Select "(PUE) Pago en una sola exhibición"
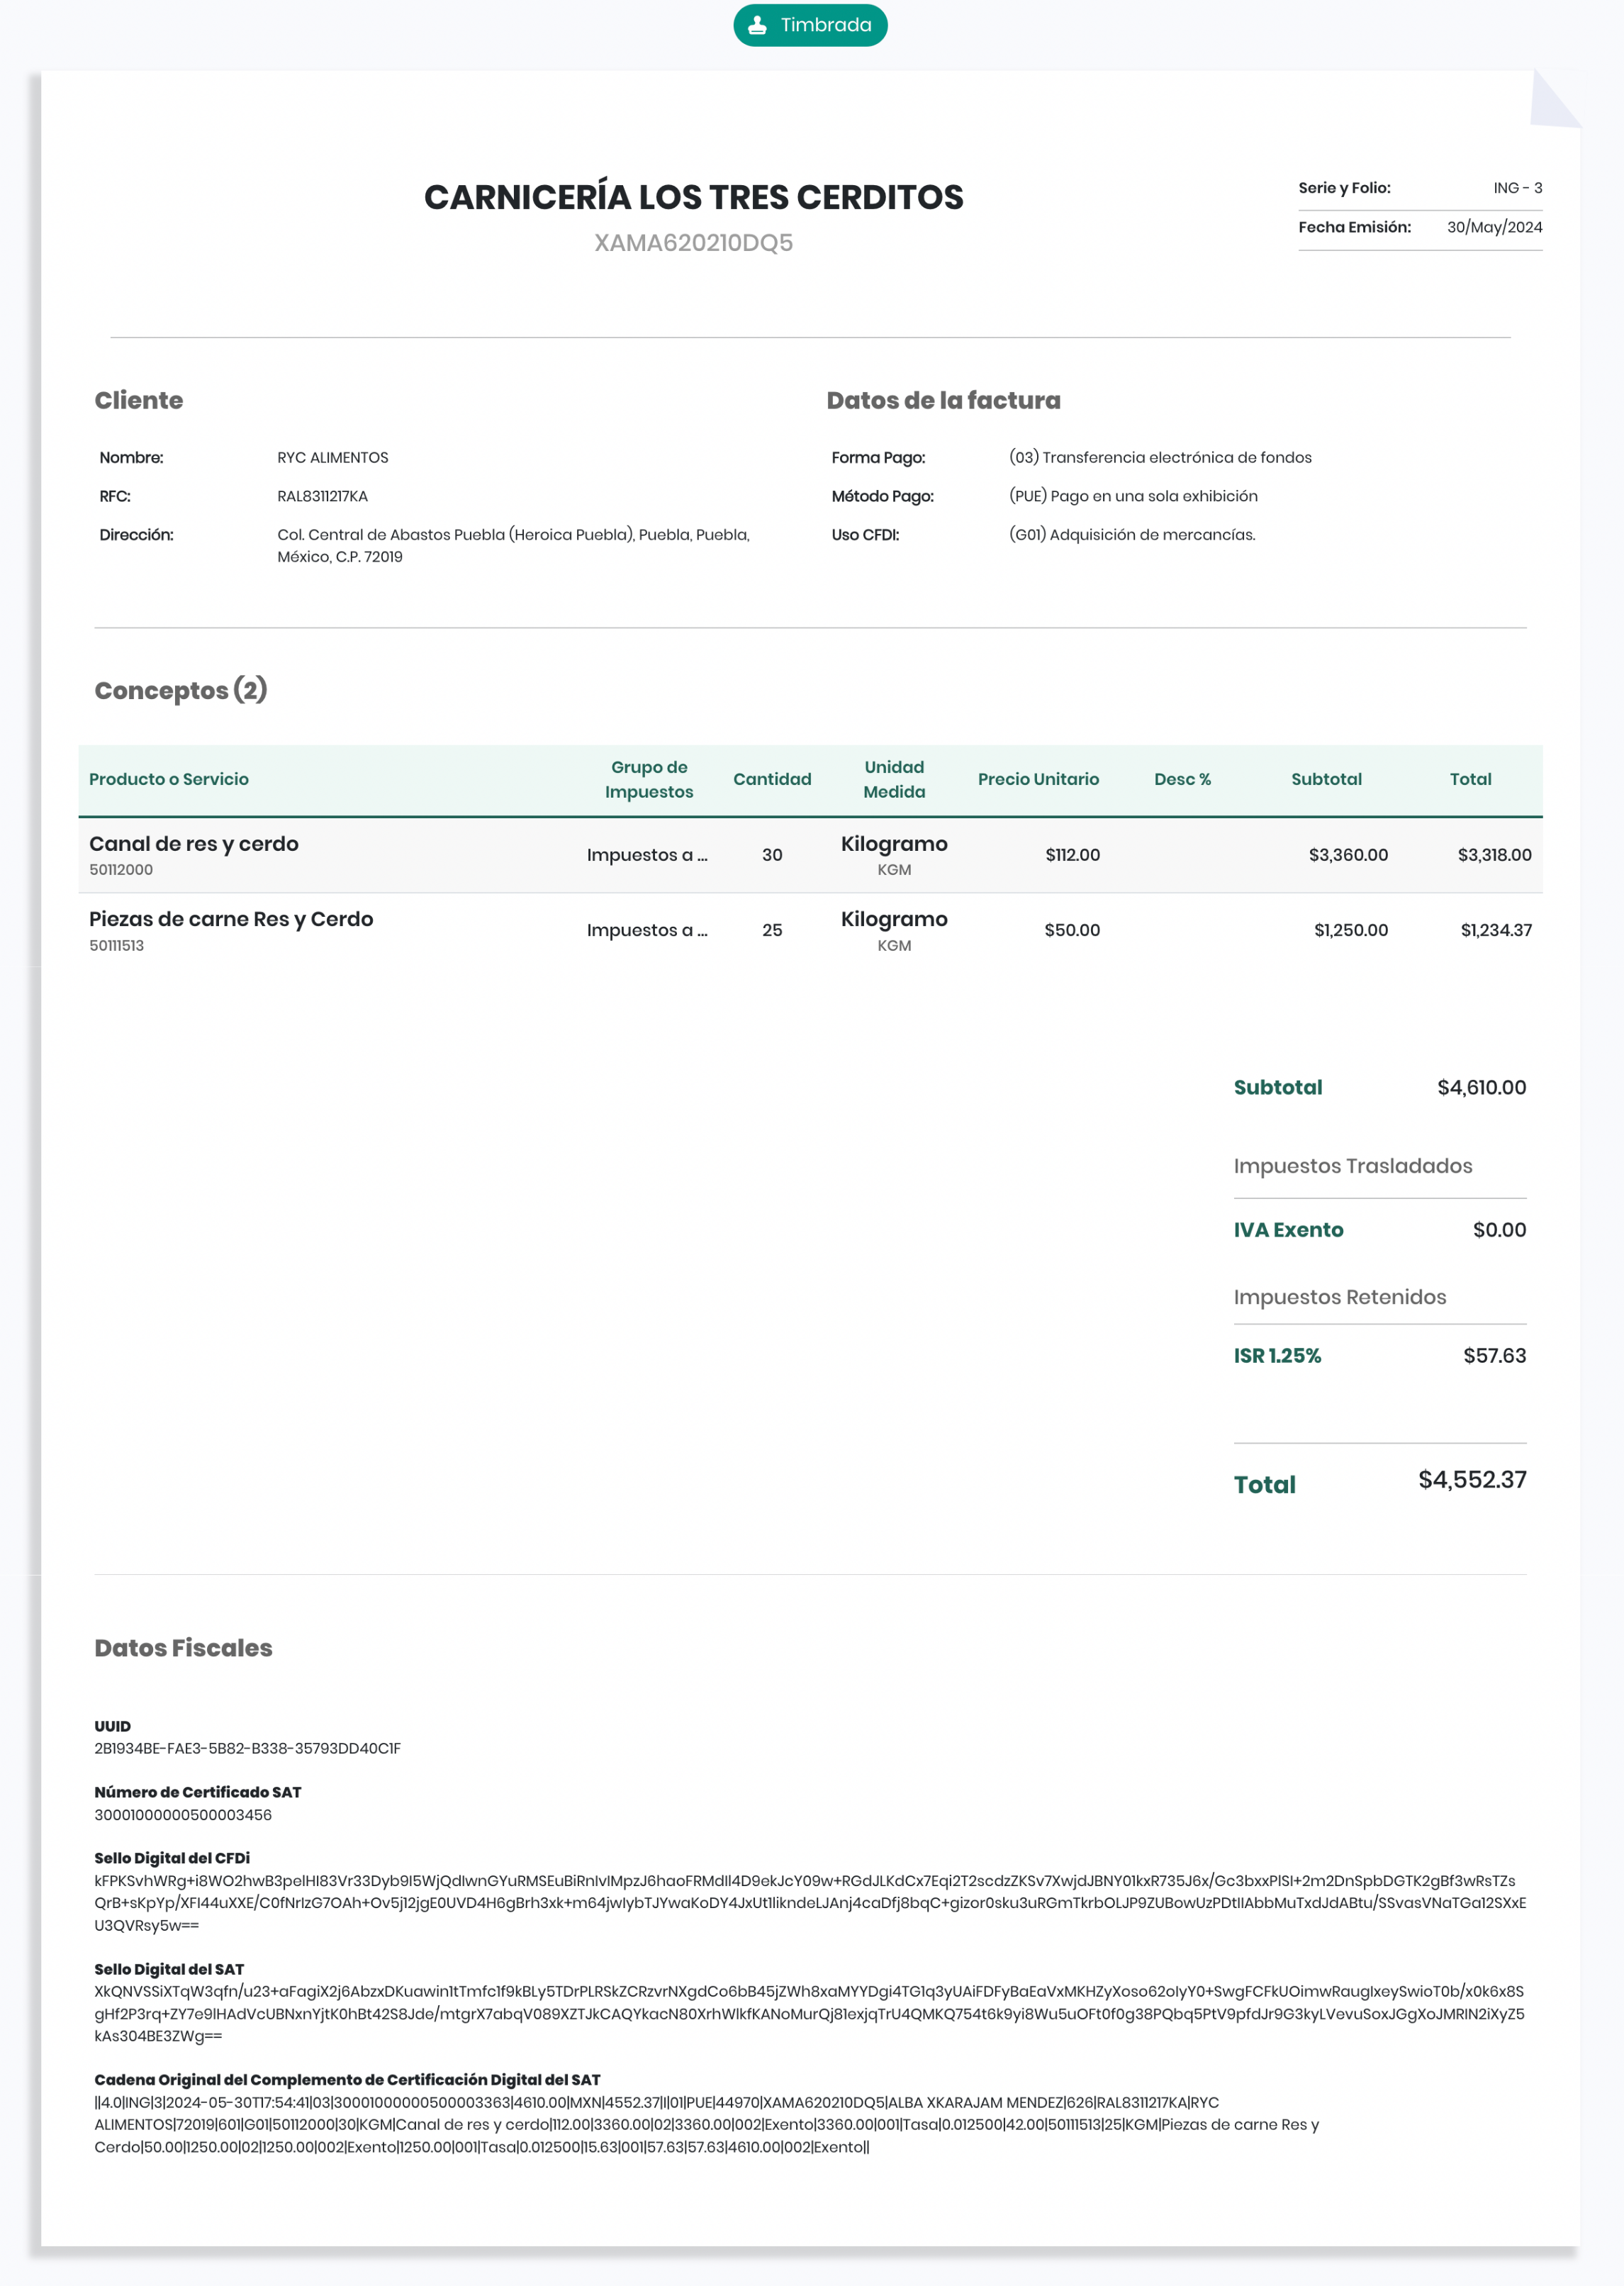 1134,496
